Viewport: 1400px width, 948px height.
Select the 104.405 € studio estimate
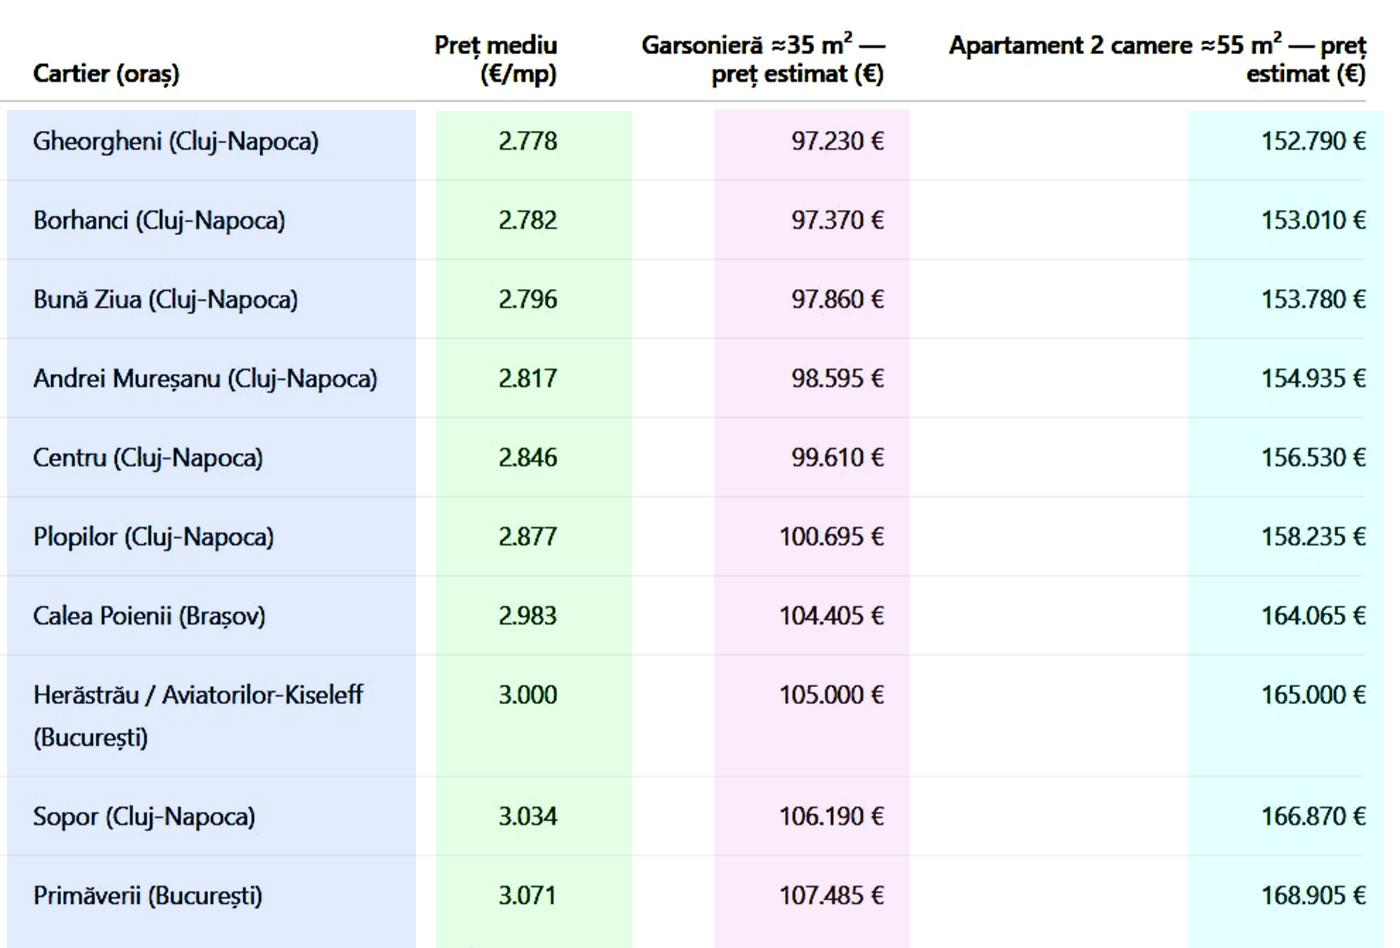(831, 615)
